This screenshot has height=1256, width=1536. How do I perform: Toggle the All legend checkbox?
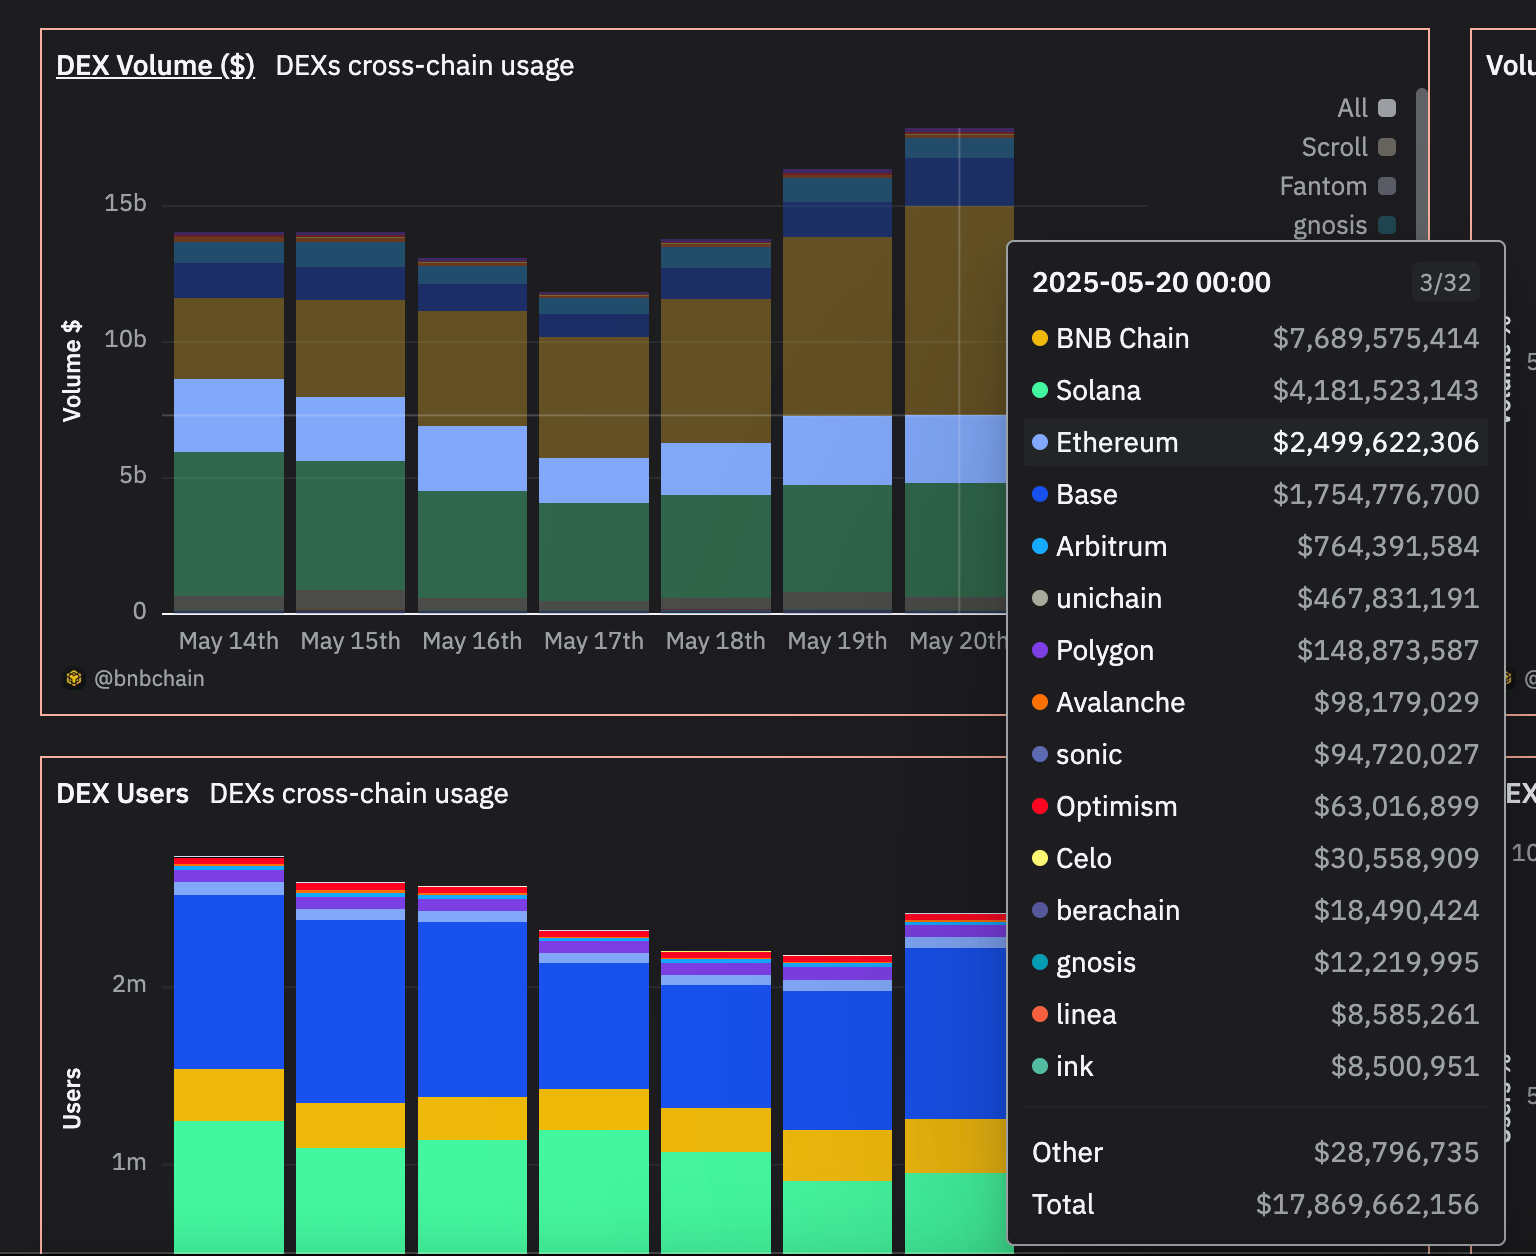click(1387, 108)
